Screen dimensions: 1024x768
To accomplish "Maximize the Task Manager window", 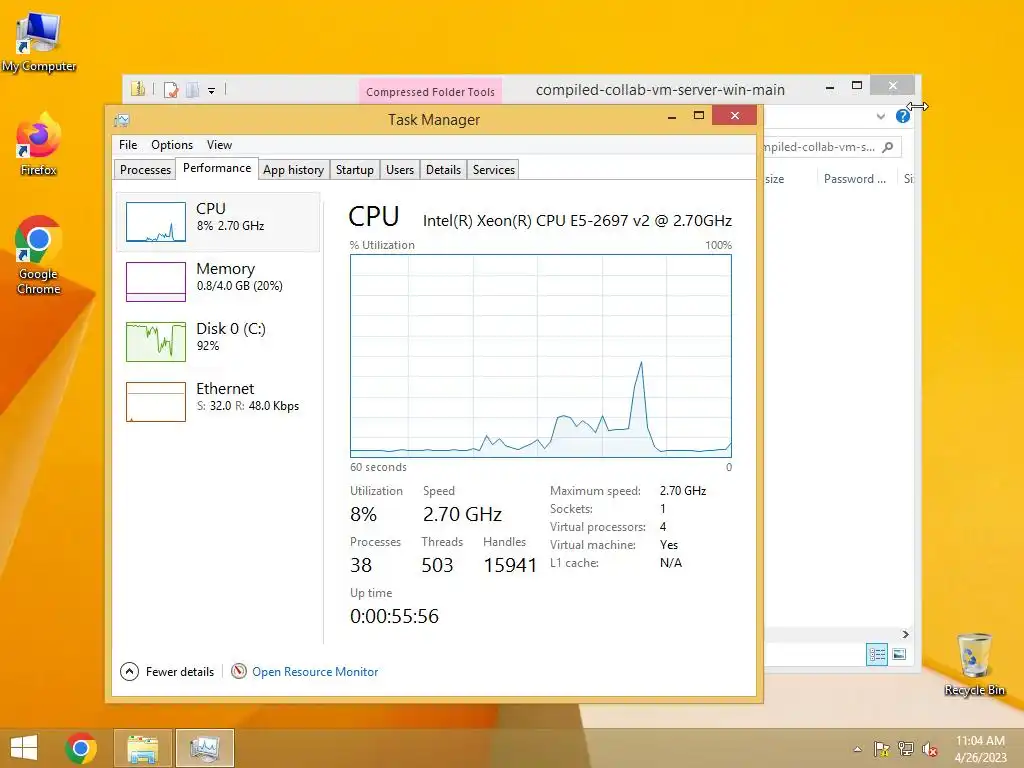I will 699,116.
